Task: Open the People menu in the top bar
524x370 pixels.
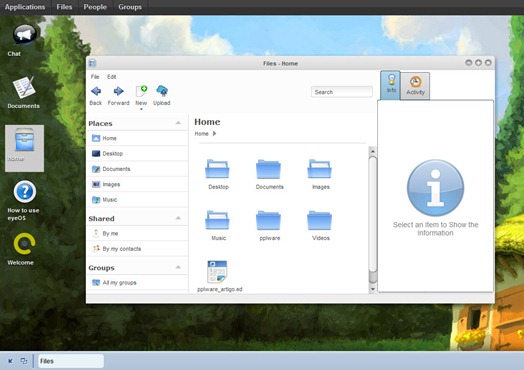Action: point(95,7)
